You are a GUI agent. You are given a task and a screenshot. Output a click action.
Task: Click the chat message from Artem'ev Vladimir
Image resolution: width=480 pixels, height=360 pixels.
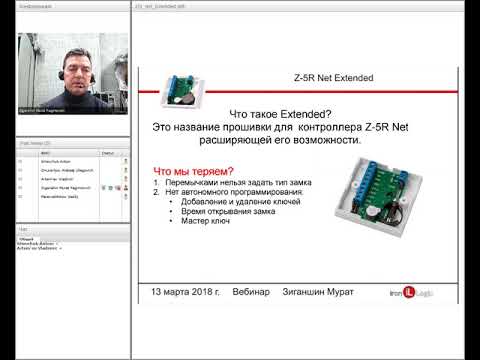point(39,248)
